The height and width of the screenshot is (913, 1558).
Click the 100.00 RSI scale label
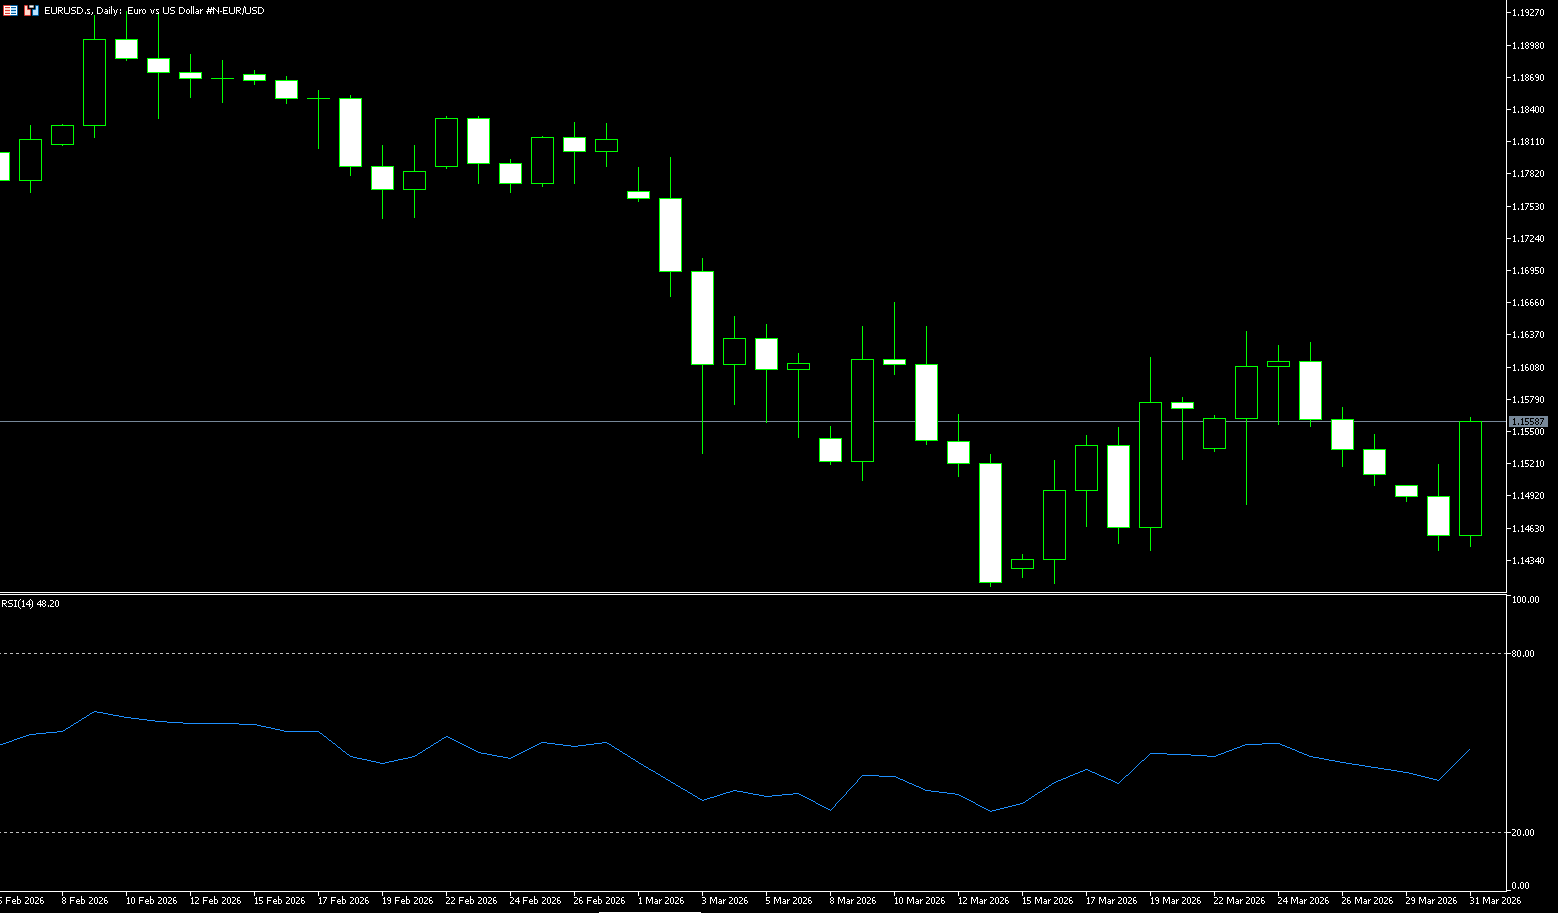[1525, 600]
